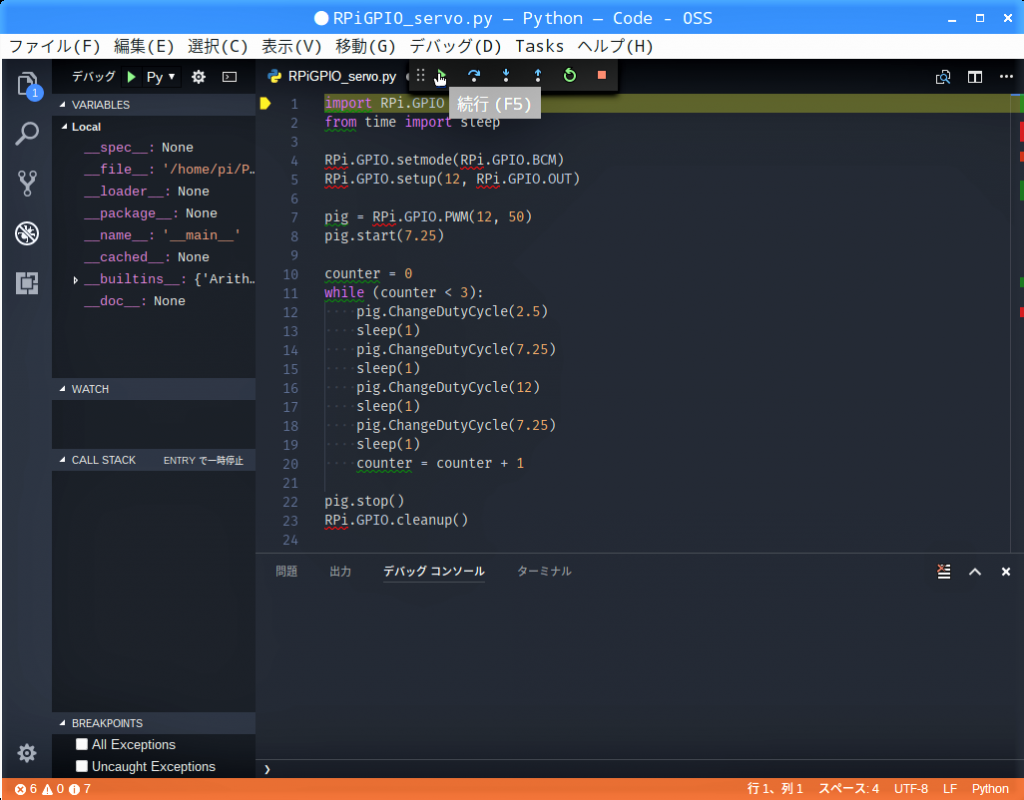Collapse the CALL STACK section

[x=63, y=460]
